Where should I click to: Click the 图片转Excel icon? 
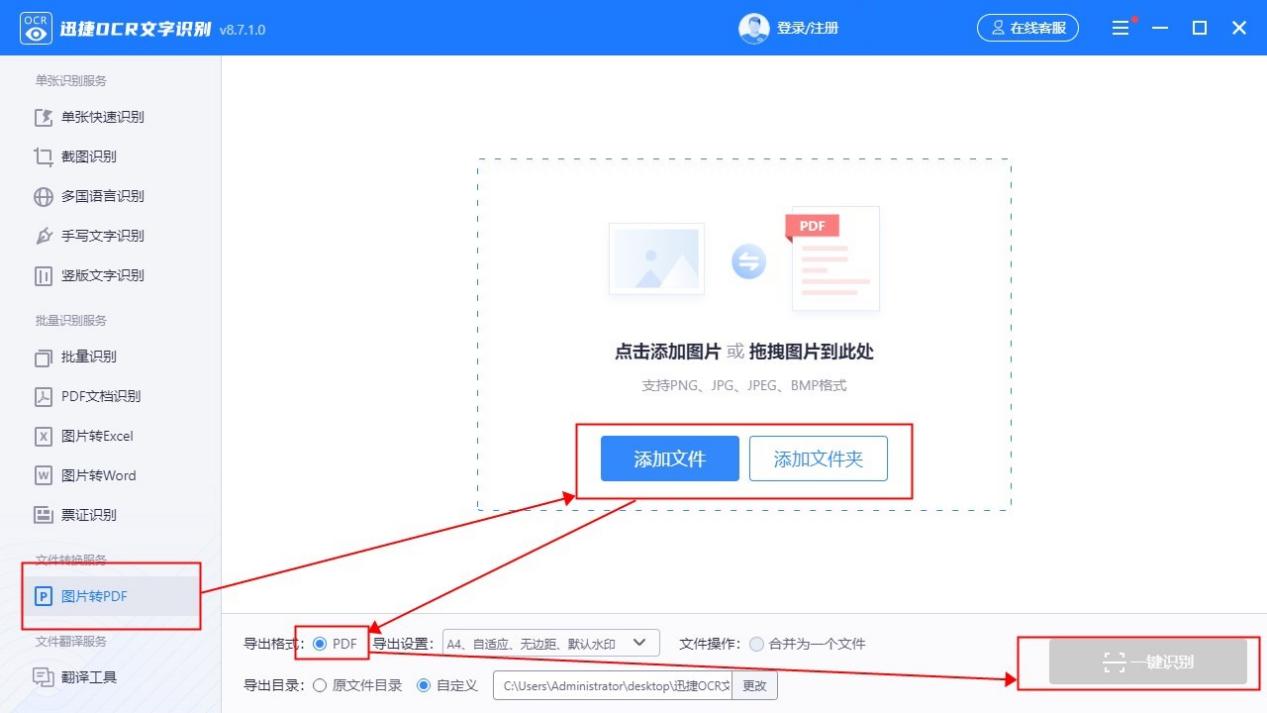click(43, 436)
